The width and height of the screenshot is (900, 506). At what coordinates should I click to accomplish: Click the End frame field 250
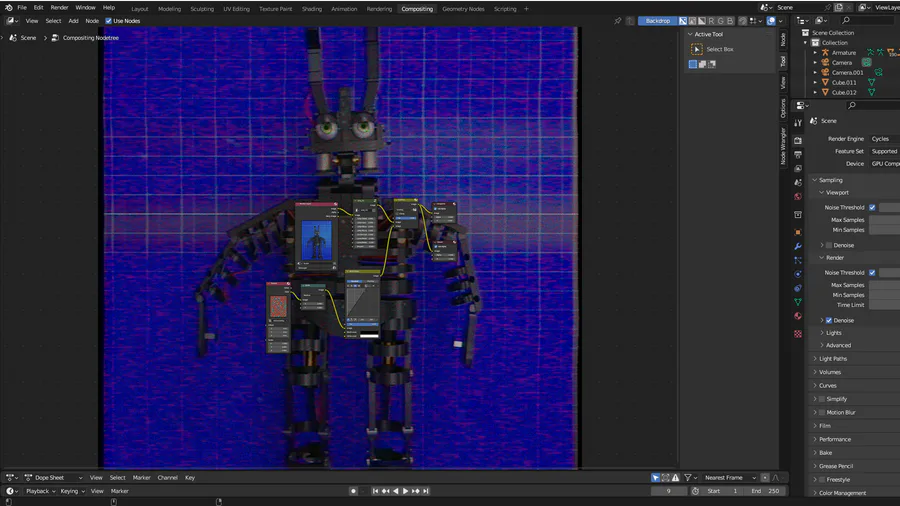pos(765,491)
